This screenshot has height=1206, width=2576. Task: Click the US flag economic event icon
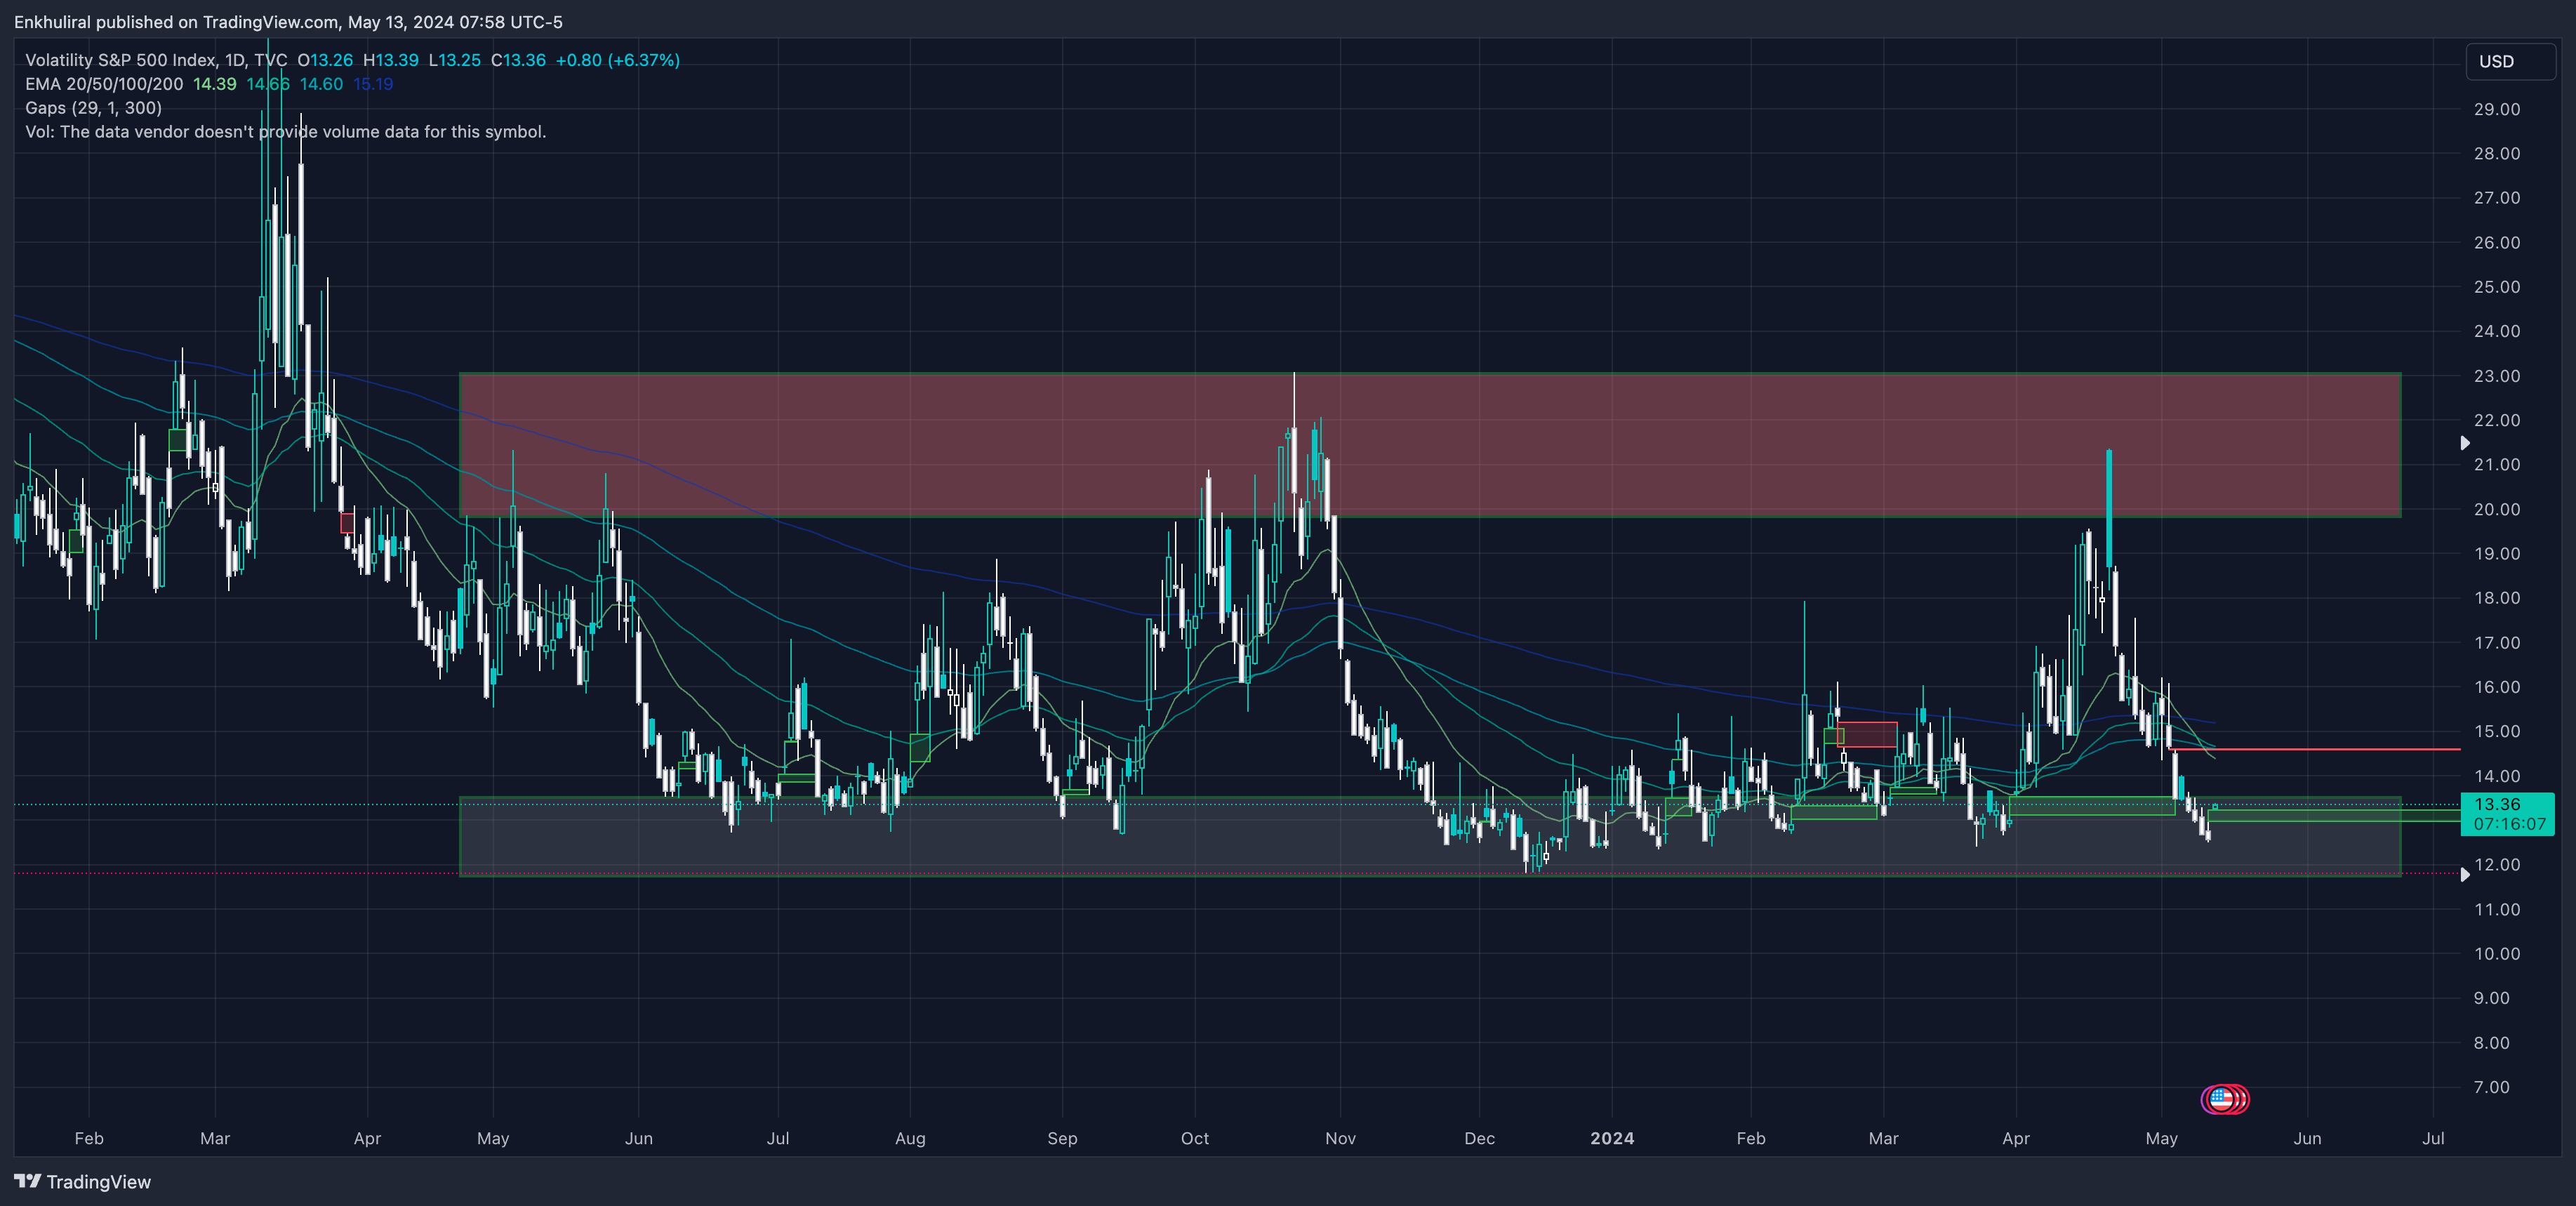2221,1099
